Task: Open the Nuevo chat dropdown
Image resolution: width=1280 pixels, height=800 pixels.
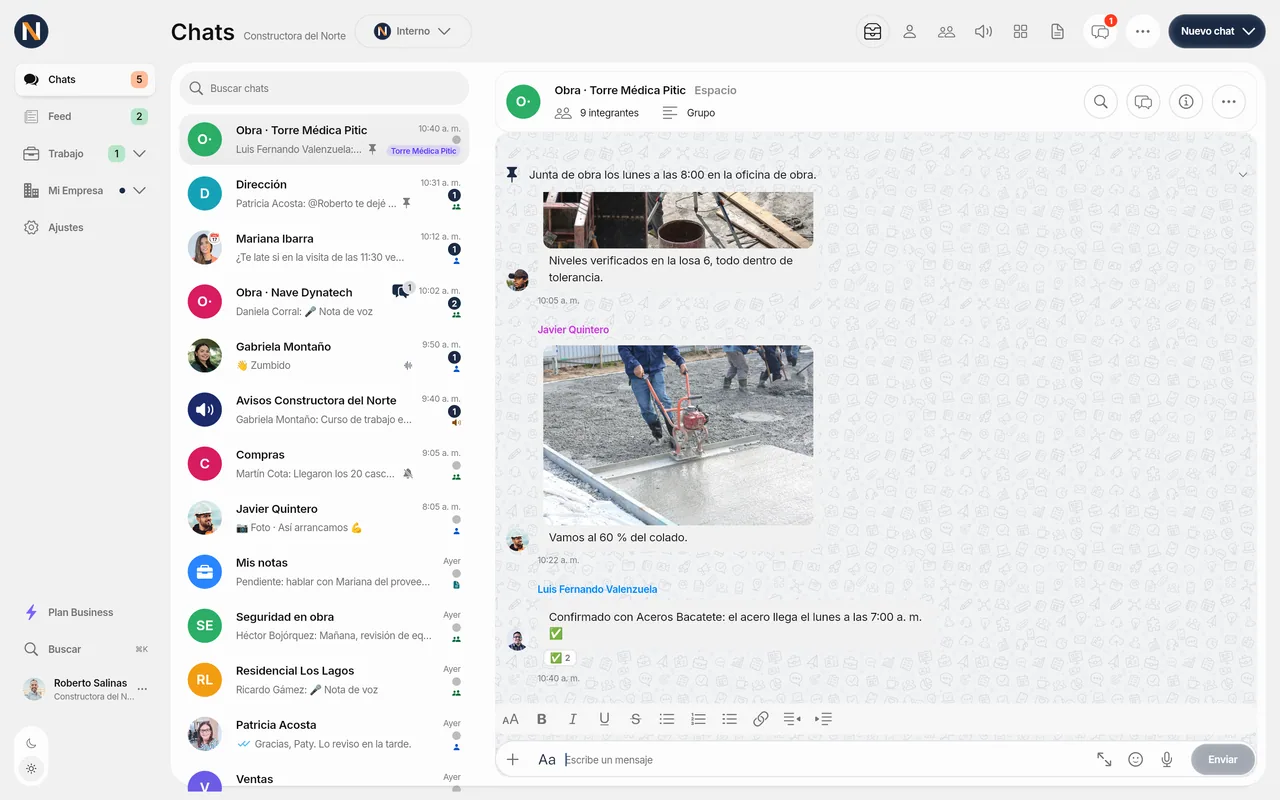Action: coord(1217,31)
